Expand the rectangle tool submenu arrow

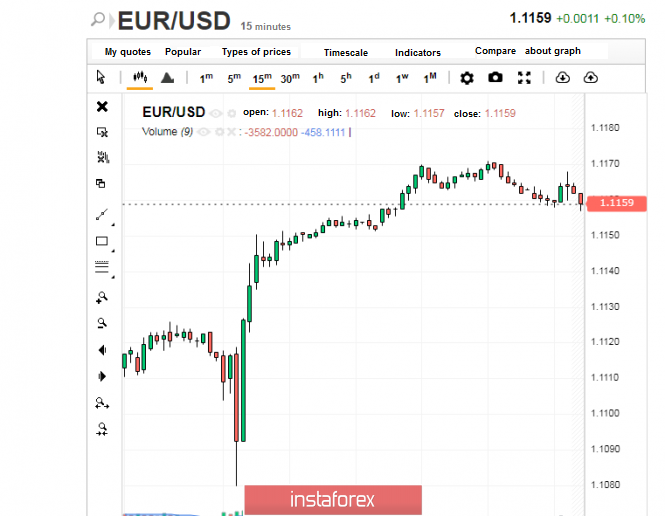tap(113, 251)
